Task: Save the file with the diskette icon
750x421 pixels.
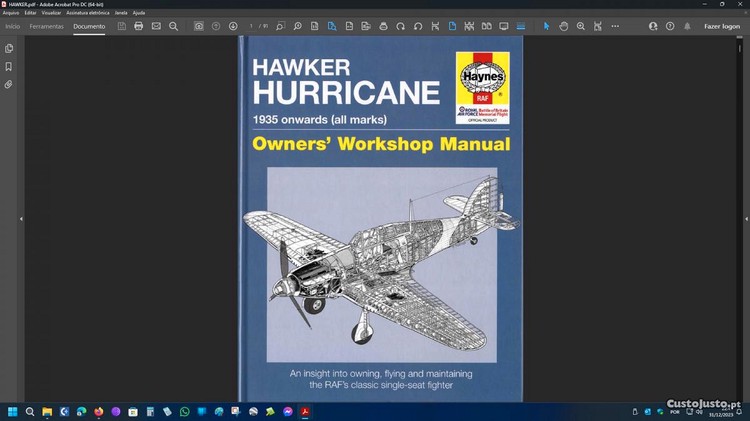Action: pyautogui.click(x=122, y=26)
